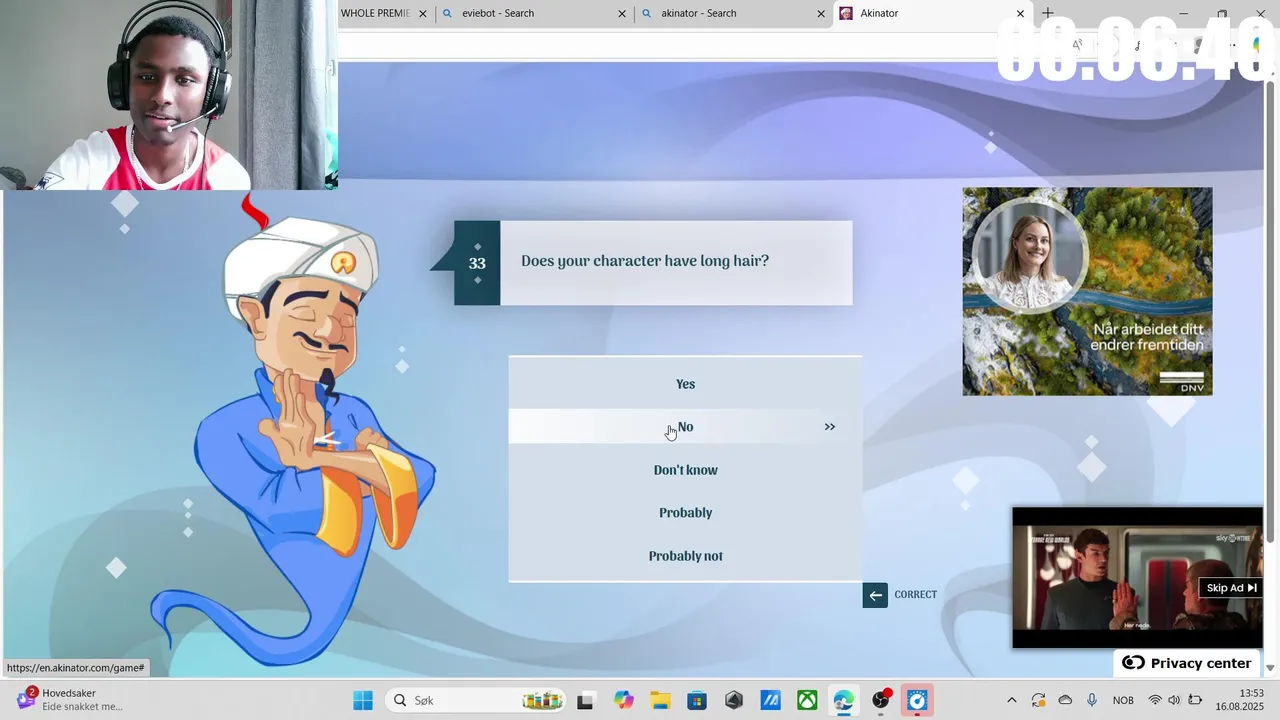Open the volume control tray icon
The image size is (1280, 720).
click(x=1174, y=700)
